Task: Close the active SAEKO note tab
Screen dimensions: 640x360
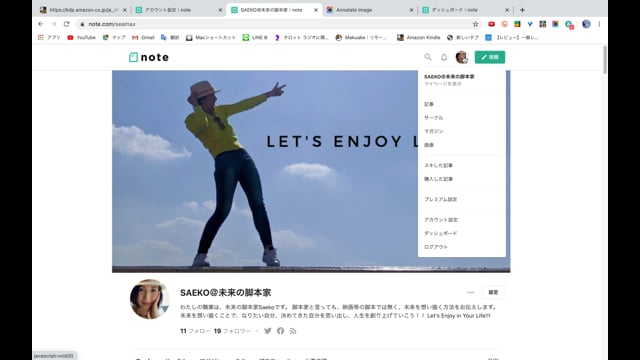Action: (316, 10)
